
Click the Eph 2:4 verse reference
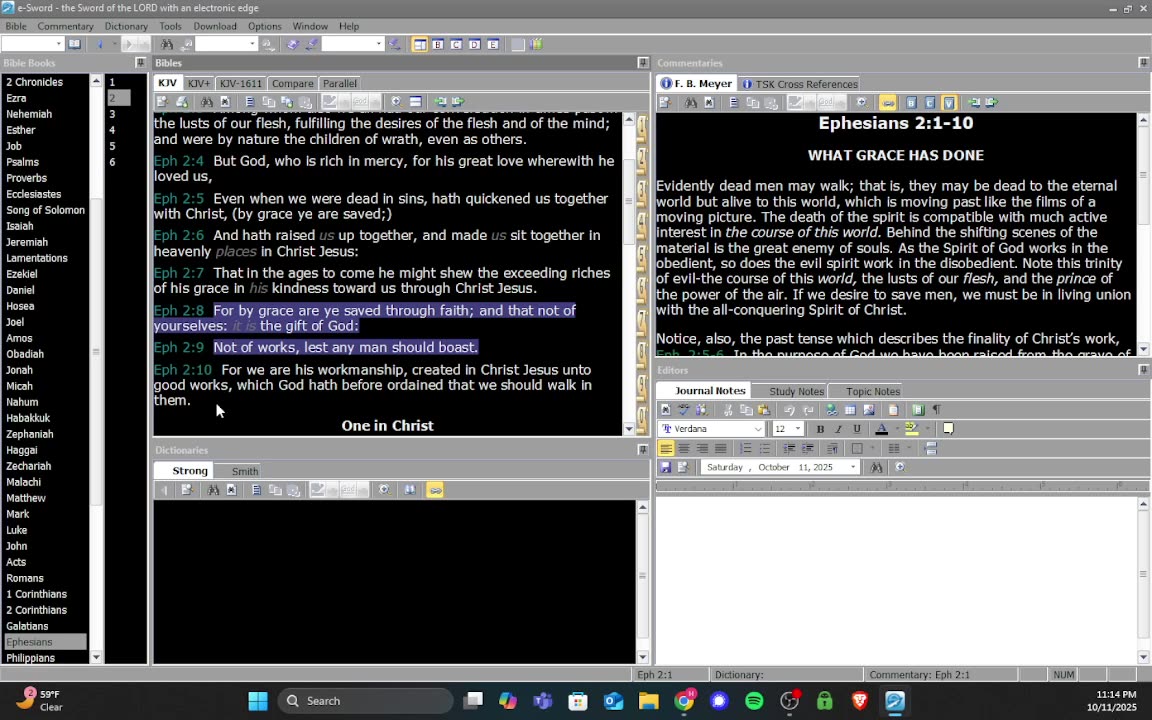pos(179,161)
